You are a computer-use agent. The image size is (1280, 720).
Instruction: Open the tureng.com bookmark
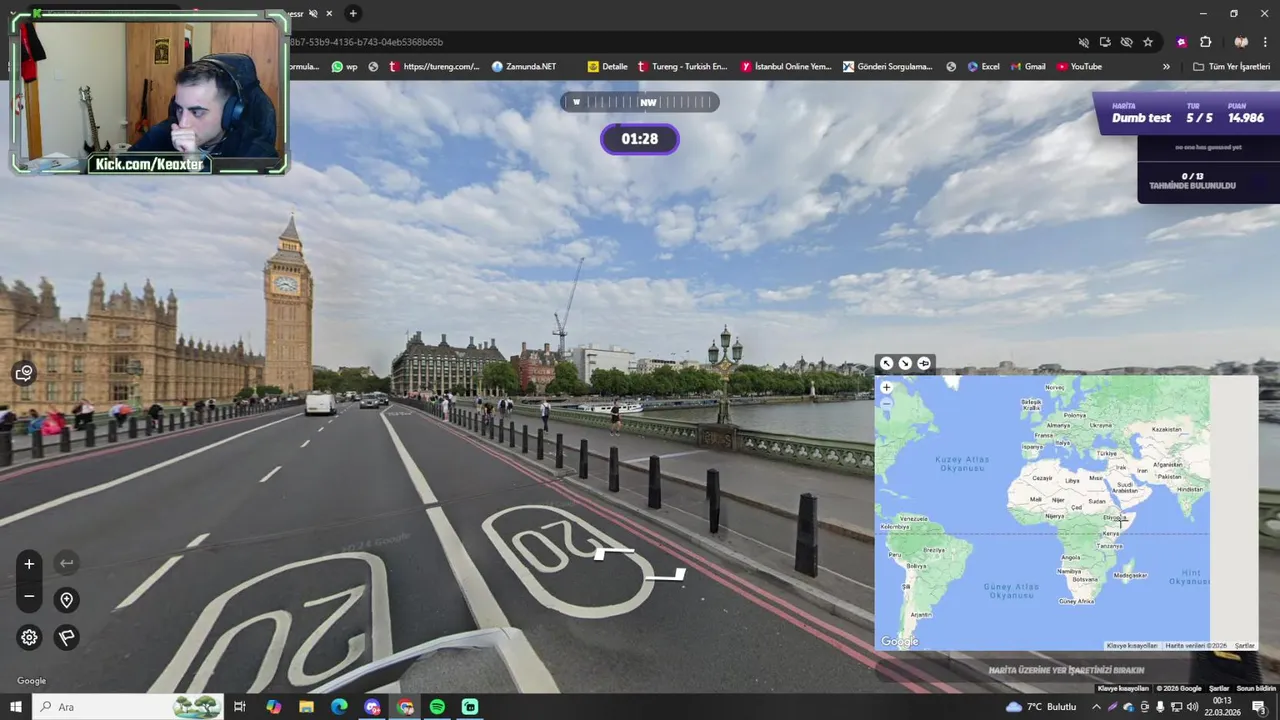435,67
